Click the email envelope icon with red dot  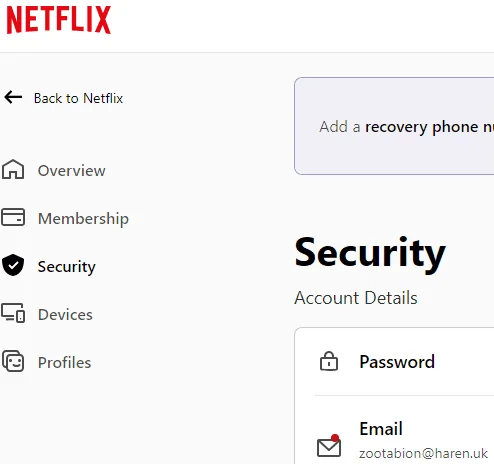click(329, 446)
